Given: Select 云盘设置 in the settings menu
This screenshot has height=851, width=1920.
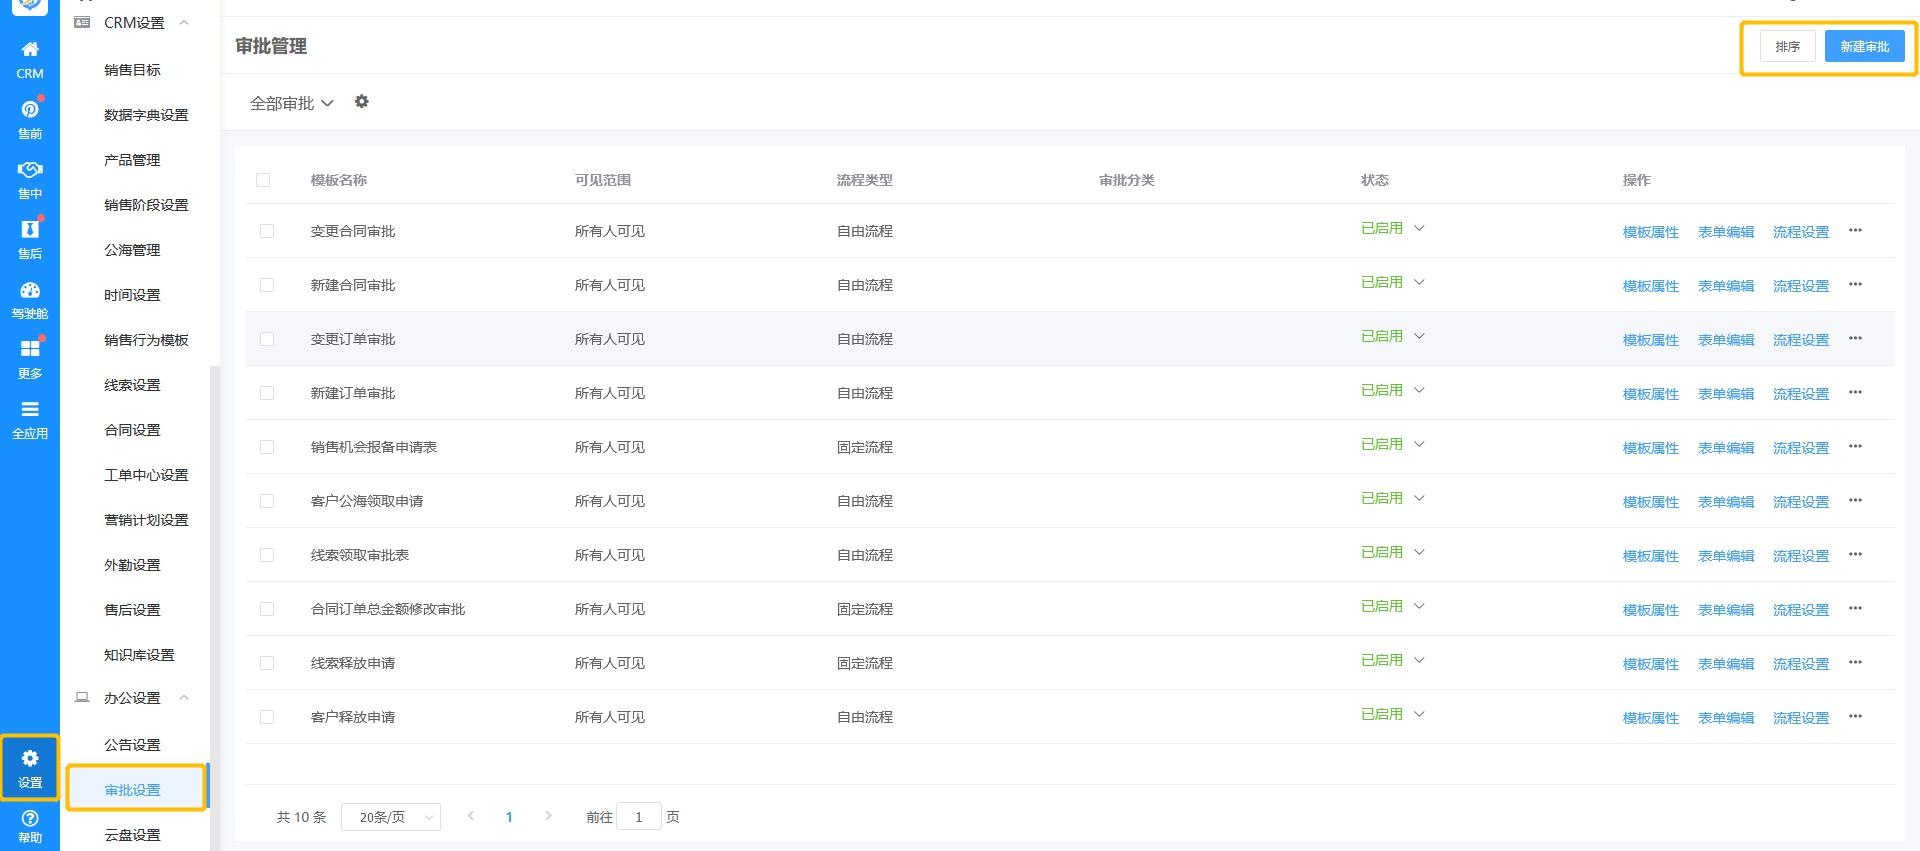Looking at the screenshot, I should coord(132,835).
